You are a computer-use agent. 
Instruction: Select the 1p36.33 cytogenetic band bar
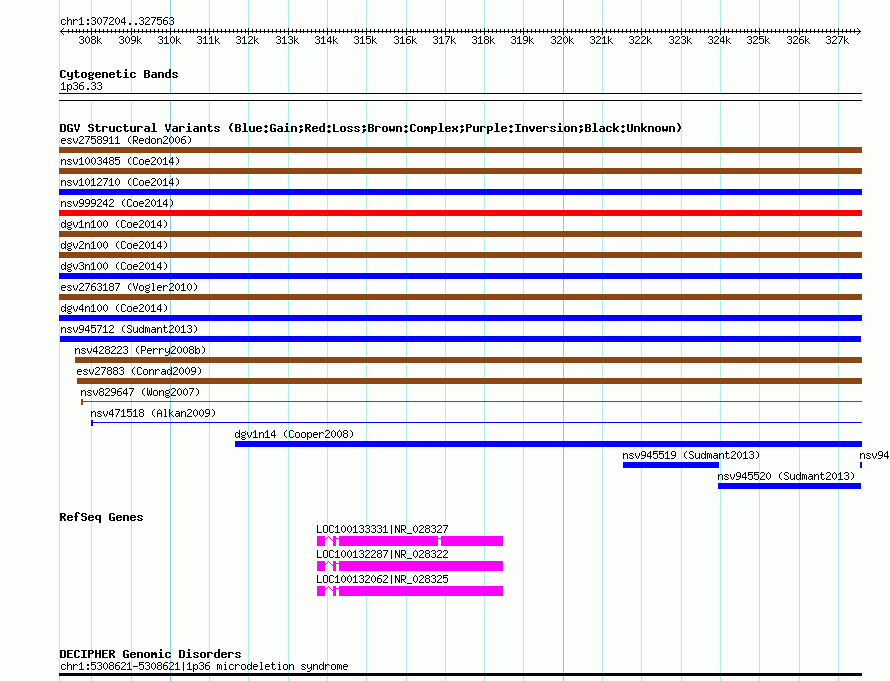pyautogui.click(x=460, y=96)
